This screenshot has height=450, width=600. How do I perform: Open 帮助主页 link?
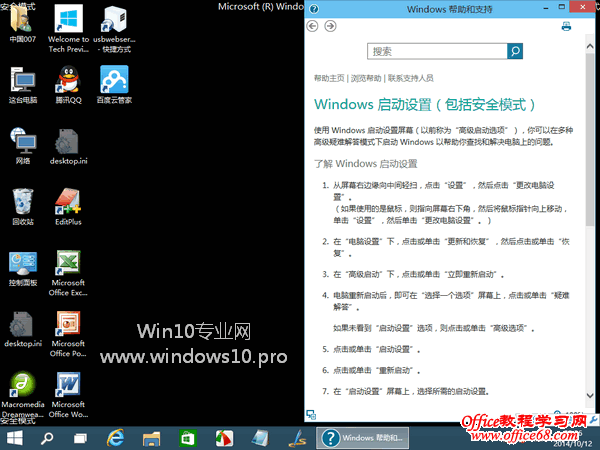329,78
